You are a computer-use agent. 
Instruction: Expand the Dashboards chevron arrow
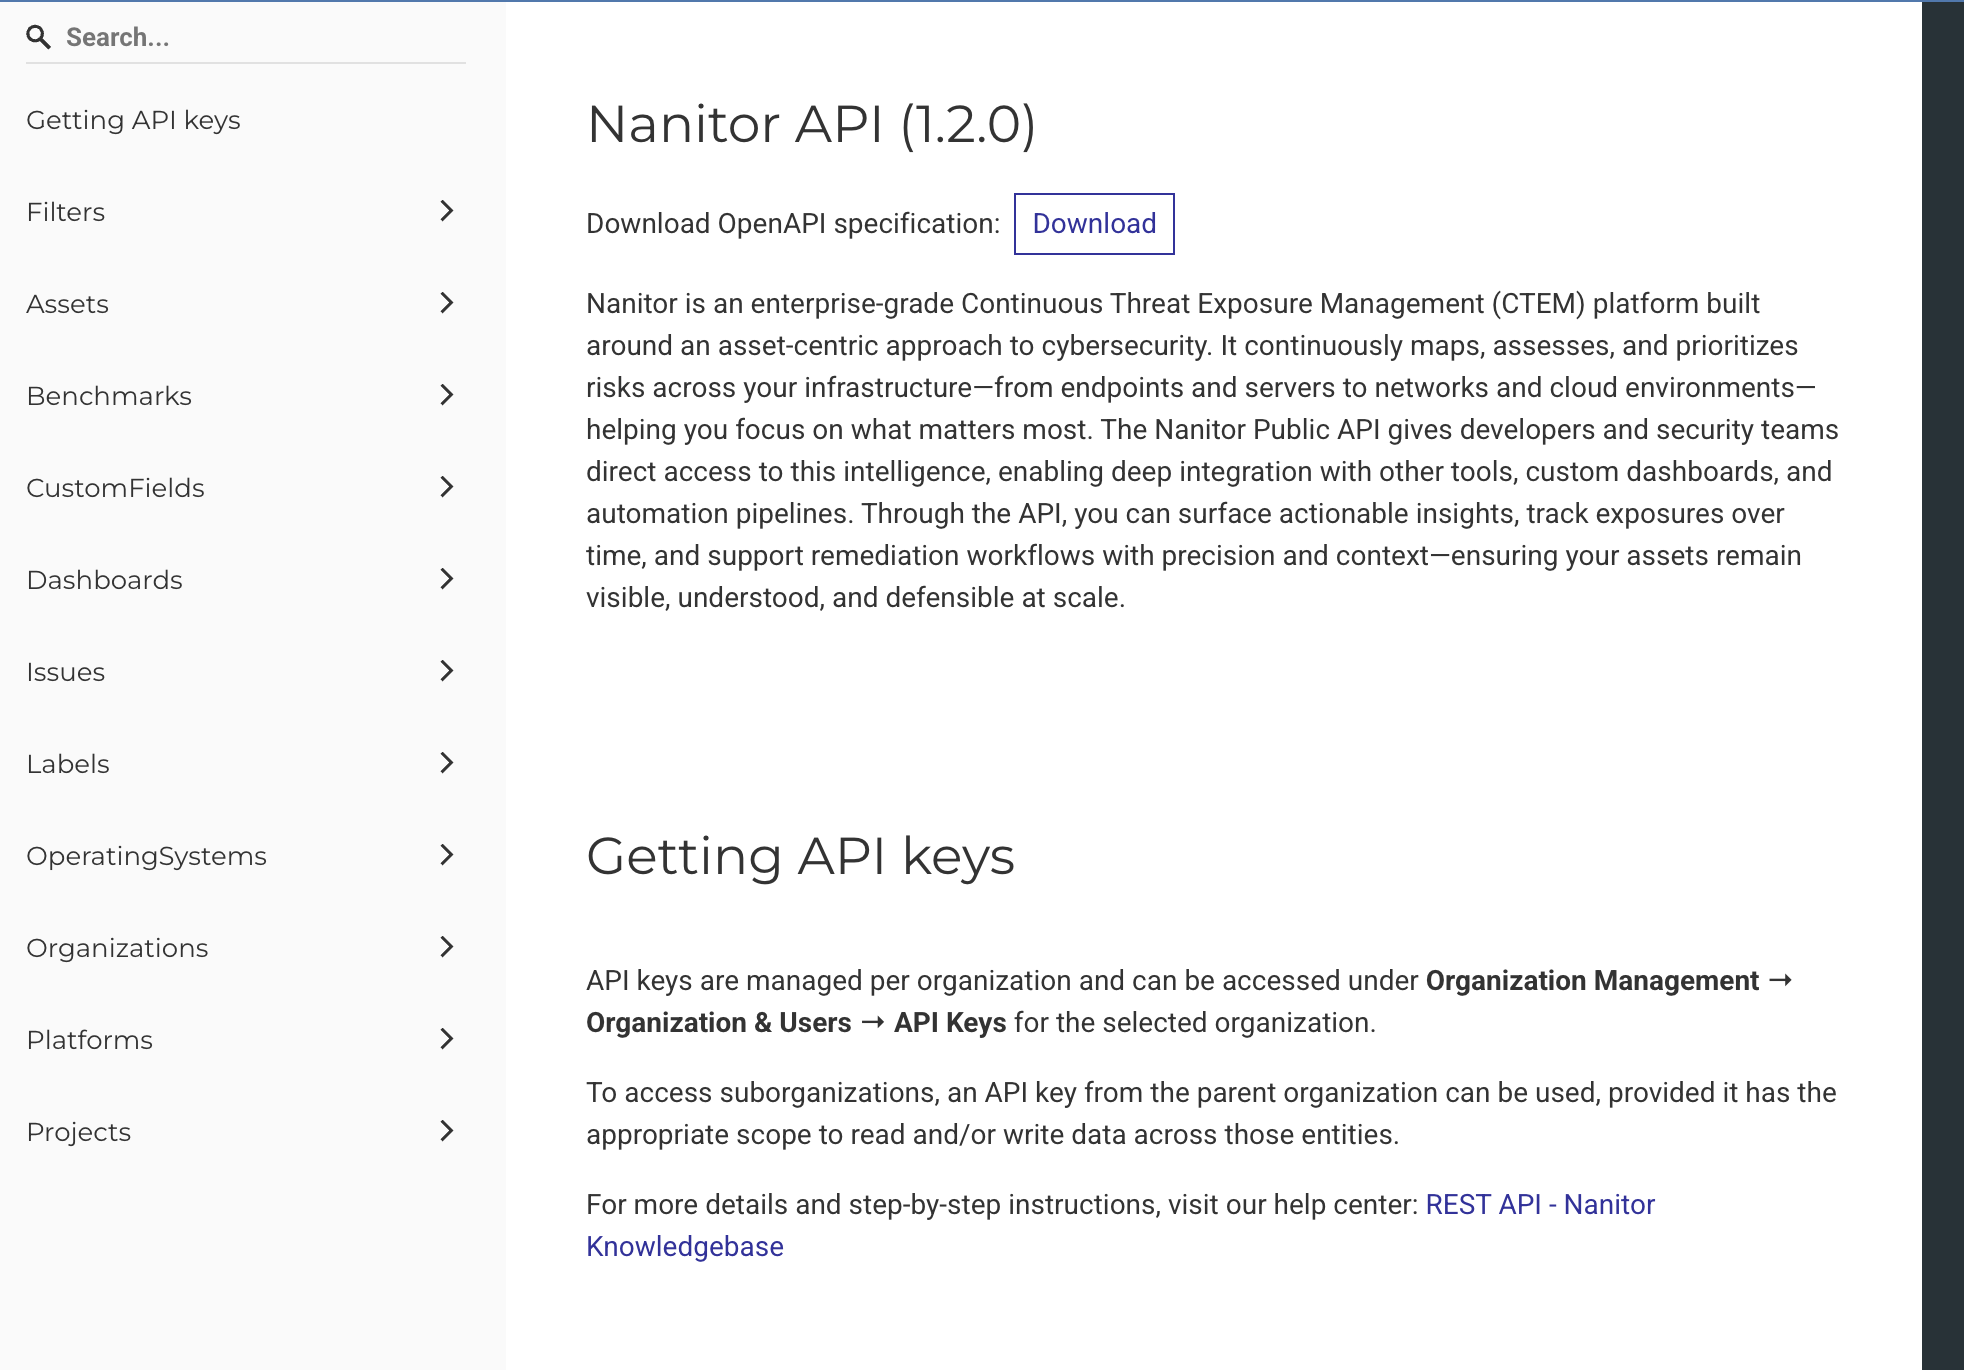pyautogui.click(x=447, y=579)
